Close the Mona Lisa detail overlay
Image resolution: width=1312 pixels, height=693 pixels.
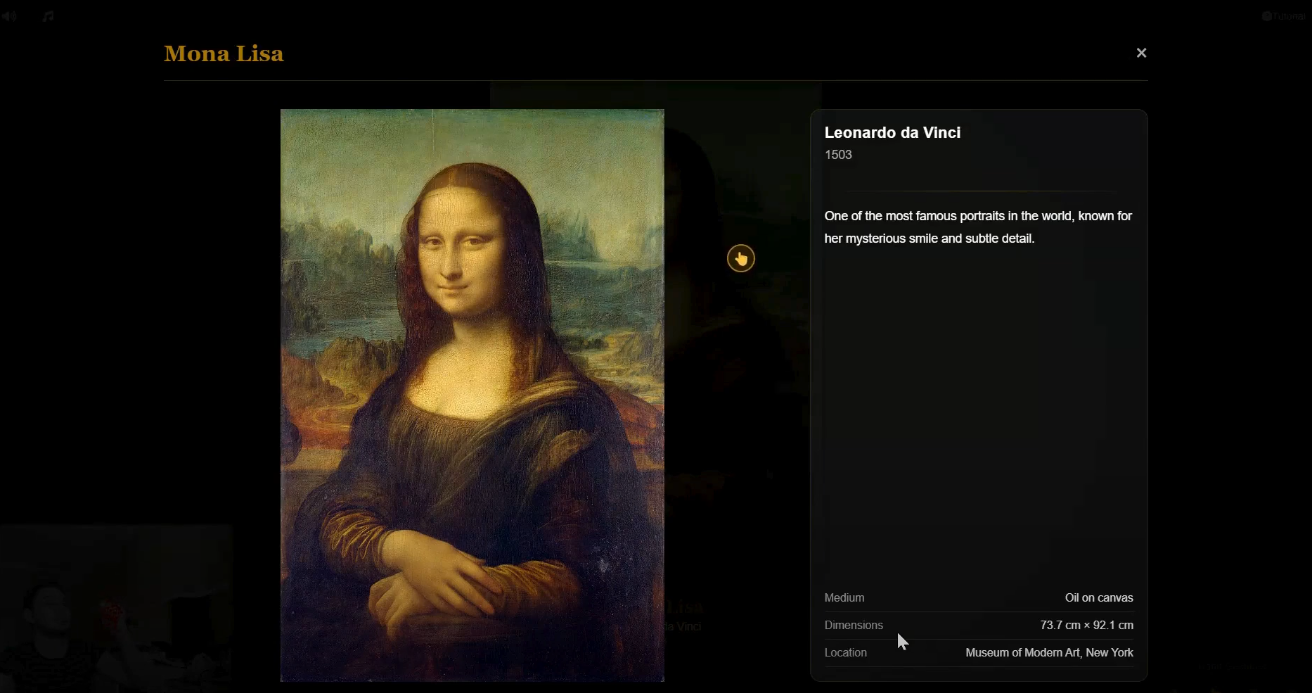tap(1141, 52)
